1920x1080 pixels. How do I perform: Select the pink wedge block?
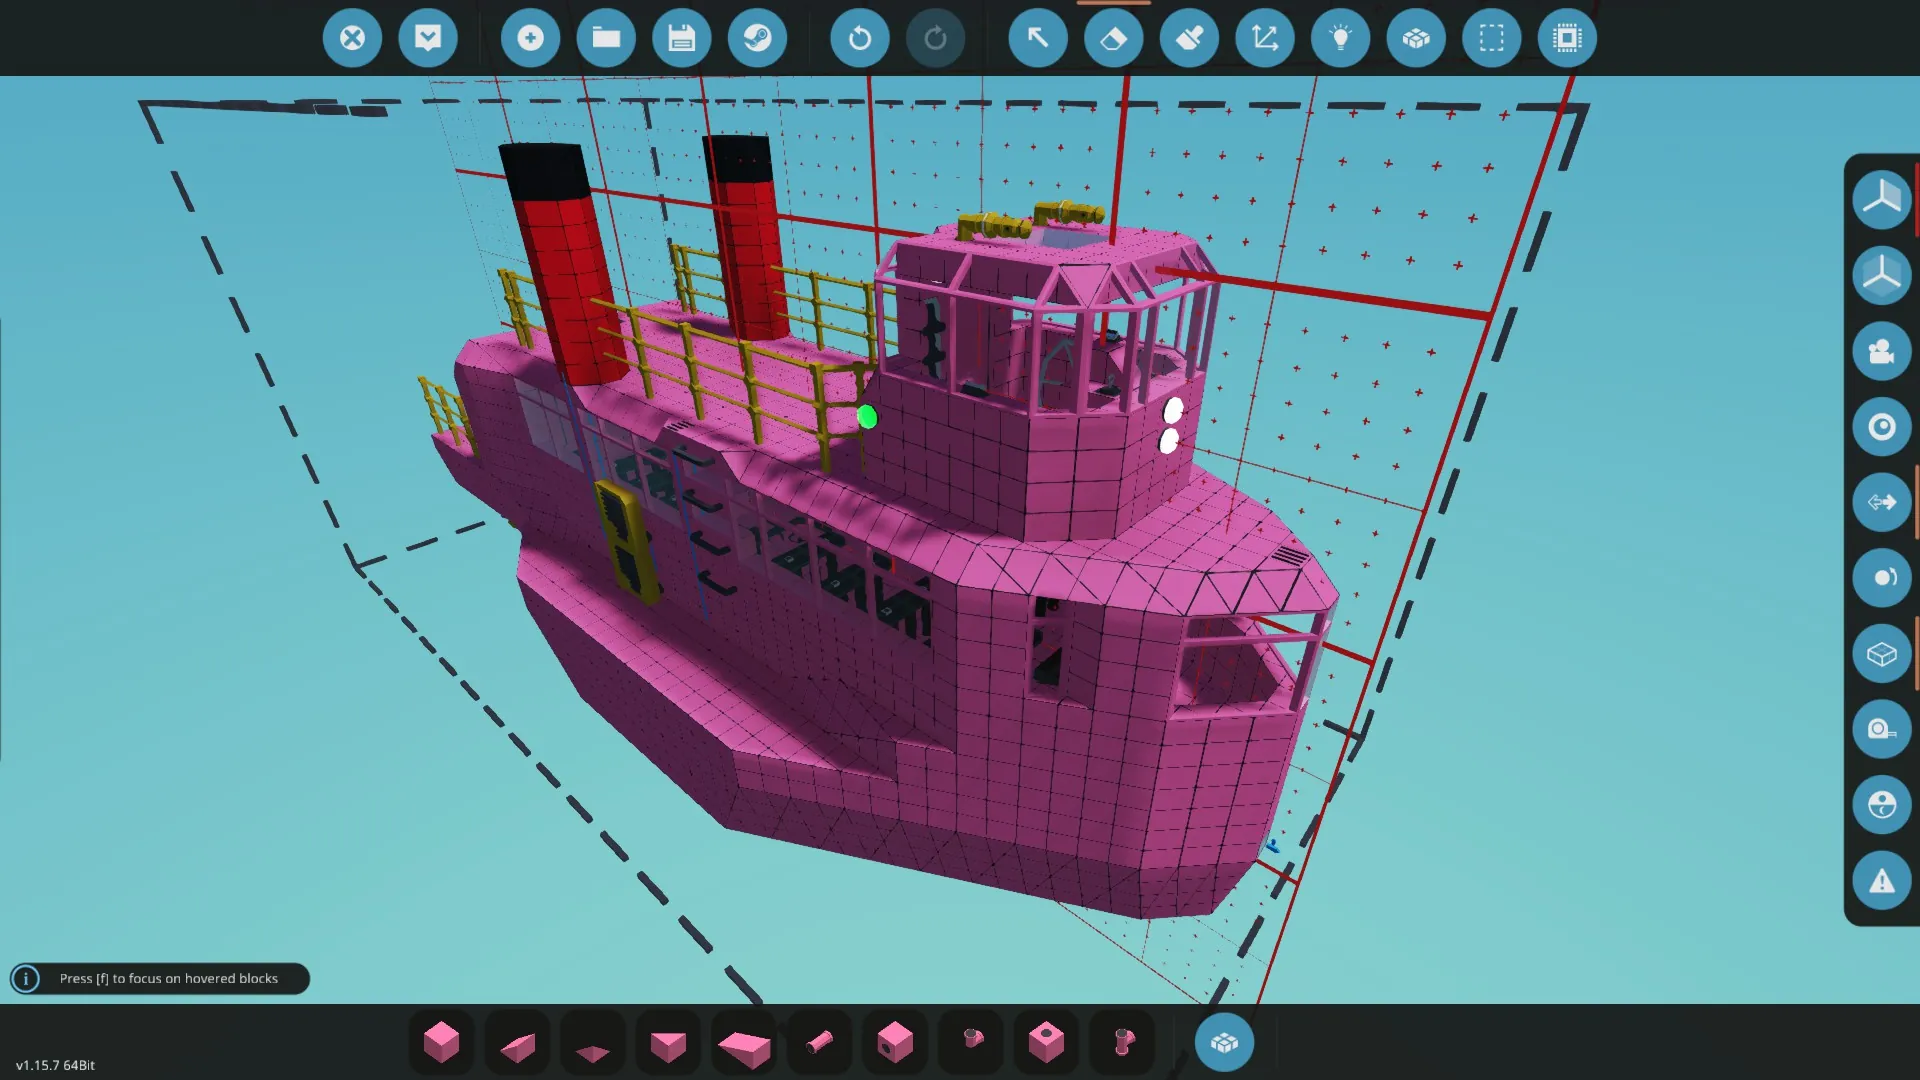tap(517, 1044)
